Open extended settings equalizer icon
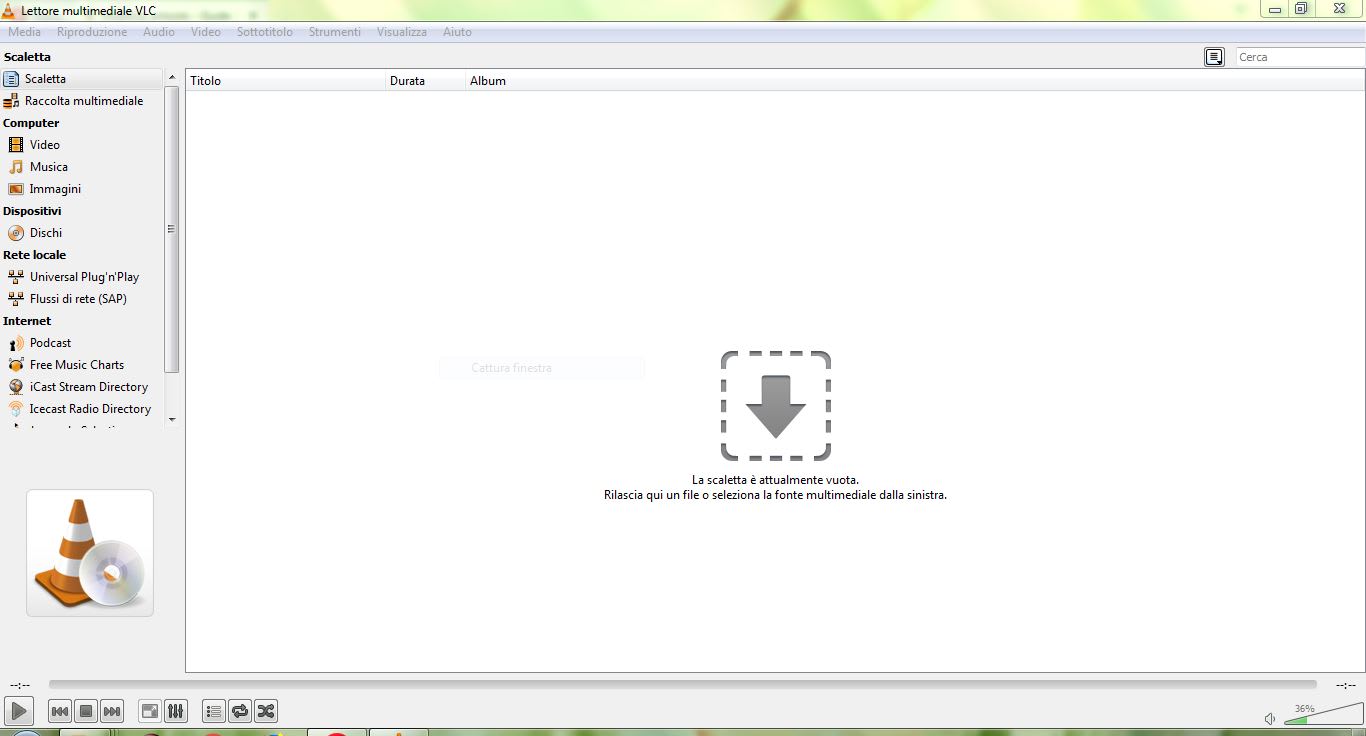The height and width of the screenshot is (736, 1366). 176,711
